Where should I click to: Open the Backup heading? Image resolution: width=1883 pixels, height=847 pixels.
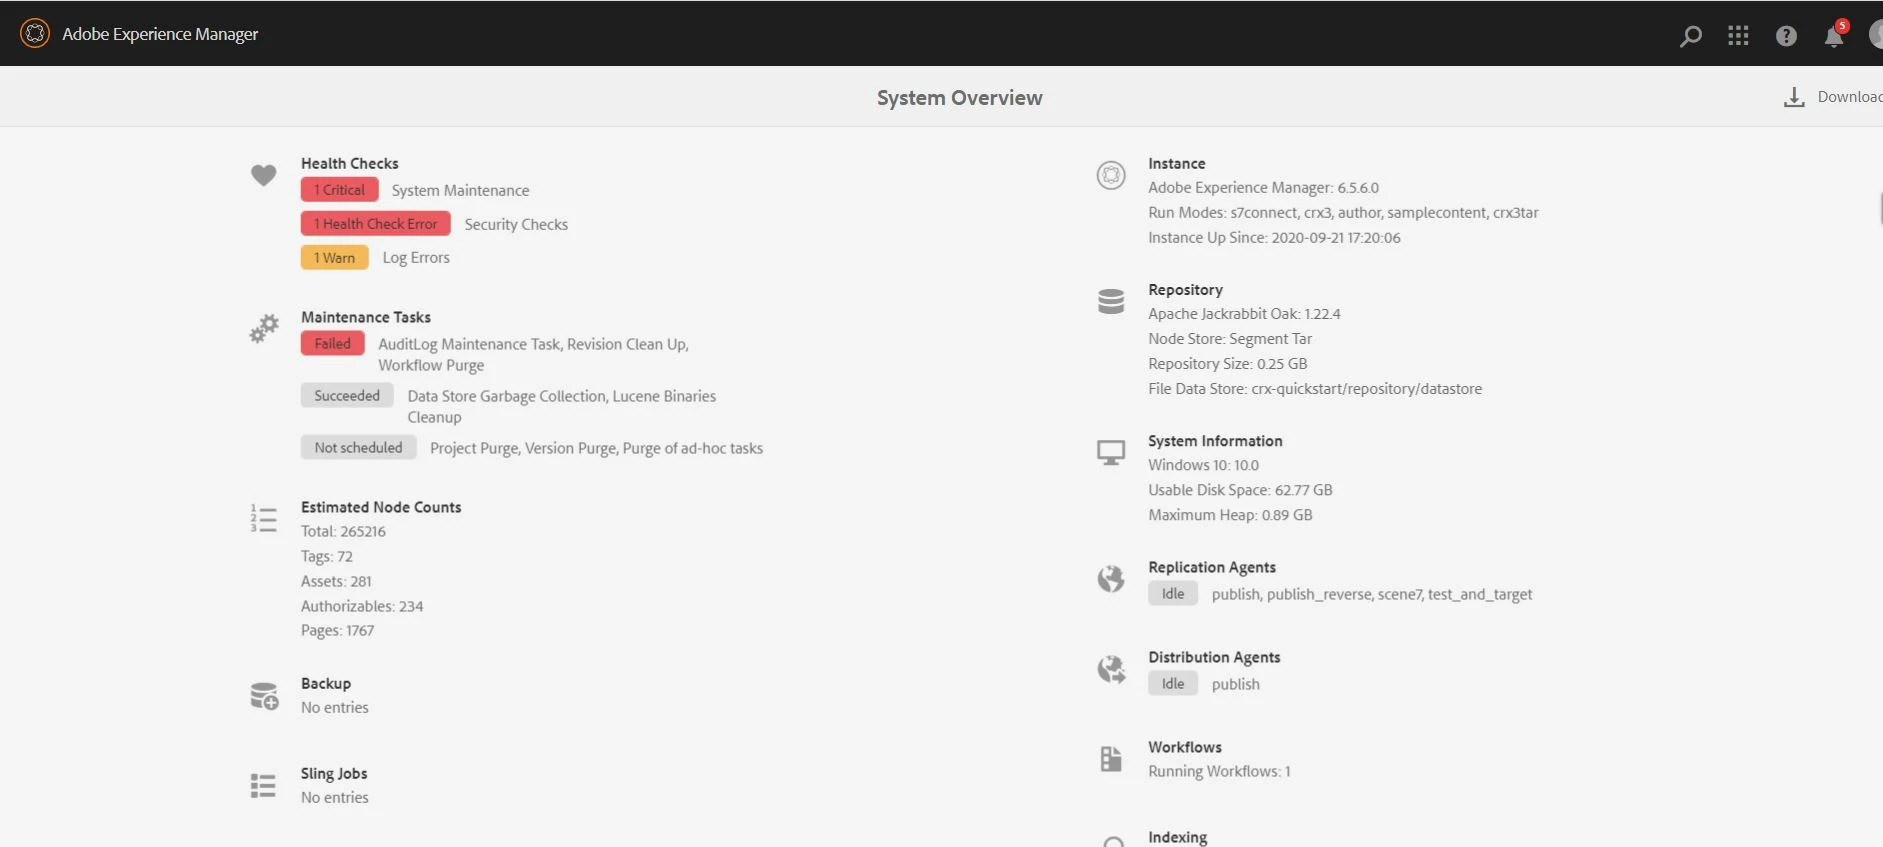tap(326, 683)
